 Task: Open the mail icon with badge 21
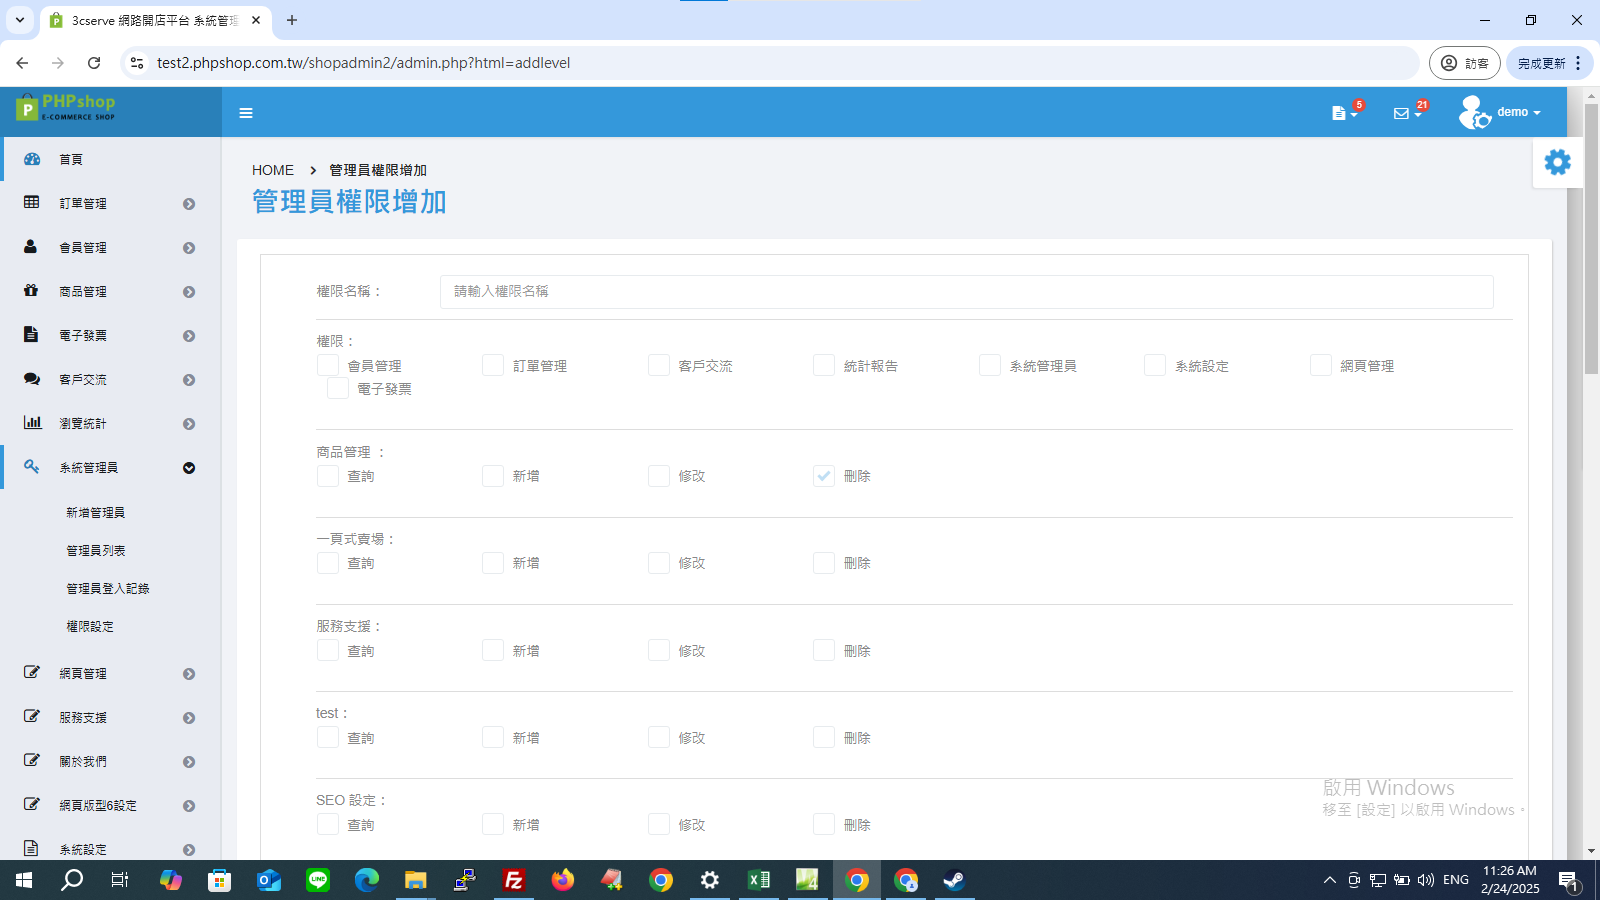click(x=1407, y=112)
